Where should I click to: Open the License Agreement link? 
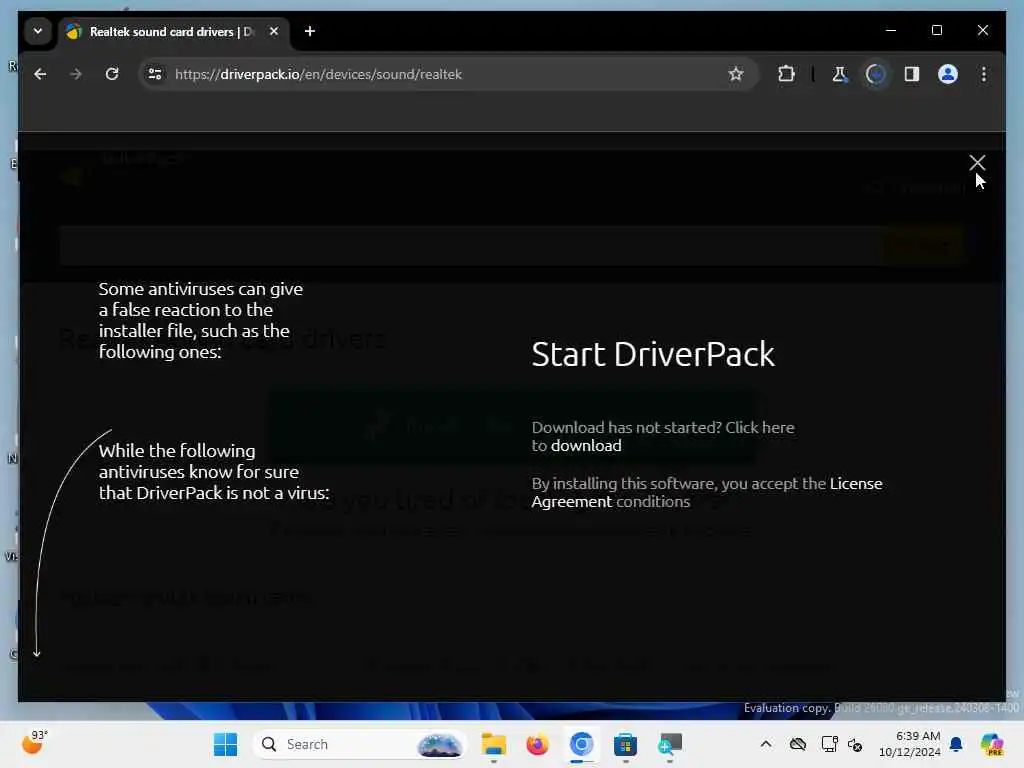707,492
